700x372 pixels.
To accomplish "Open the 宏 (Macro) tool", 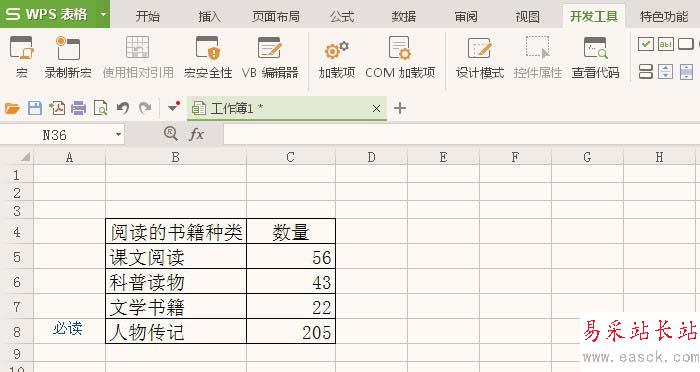I will tap(21, 58).
